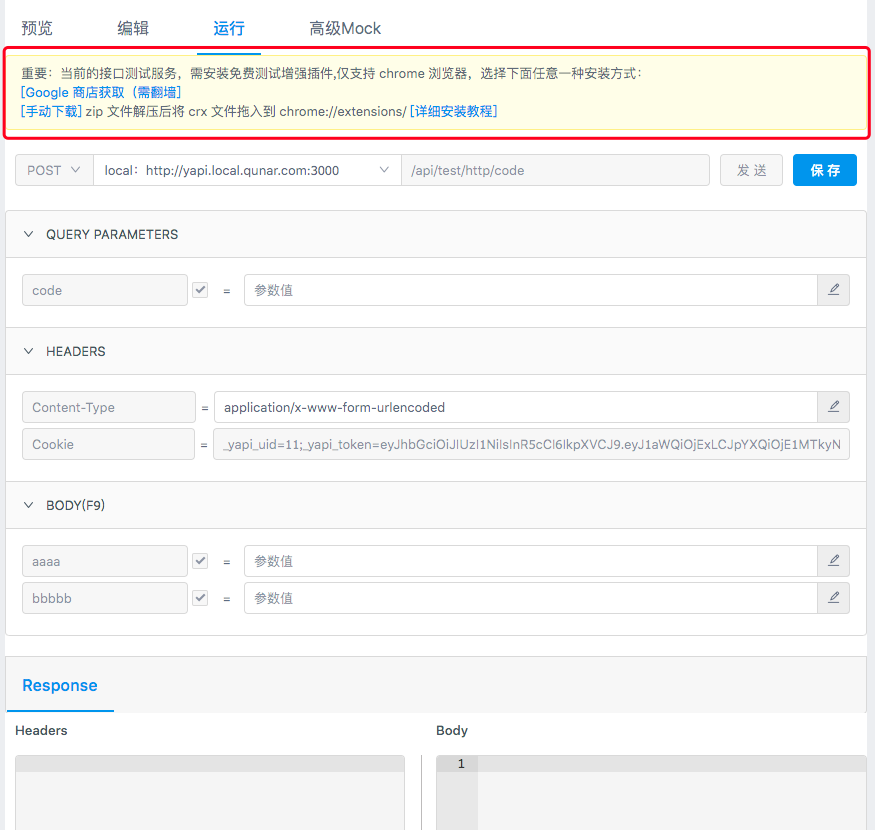Screen dimensions: 875x830
Task: Switch to the 编辑 tab
Action: (x=133, y=28)
